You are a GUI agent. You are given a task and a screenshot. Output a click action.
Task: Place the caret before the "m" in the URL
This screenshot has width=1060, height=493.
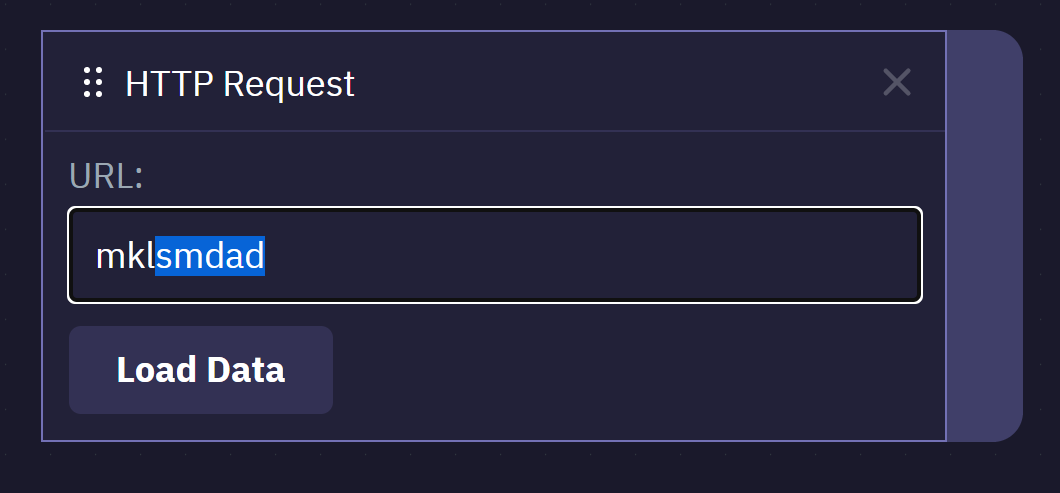point(96,256)
